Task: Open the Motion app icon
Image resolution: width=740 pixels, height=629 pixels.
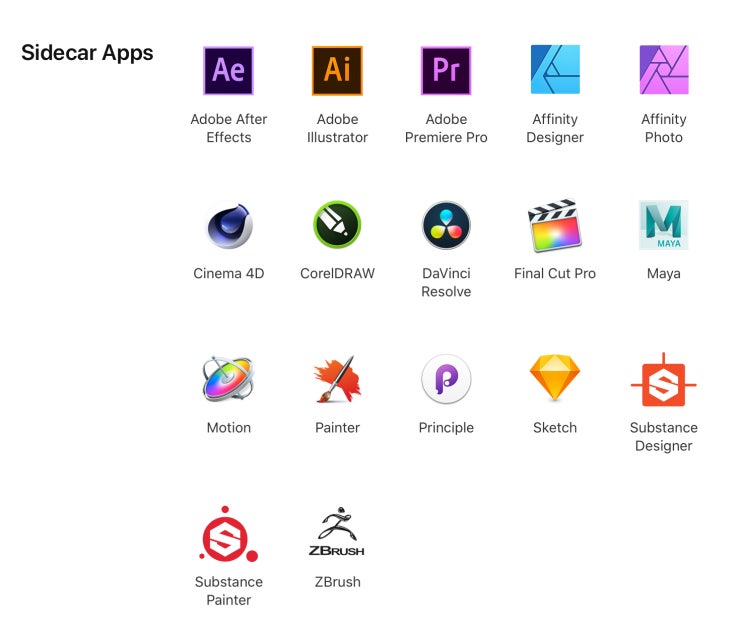Action: pos(228,379)
